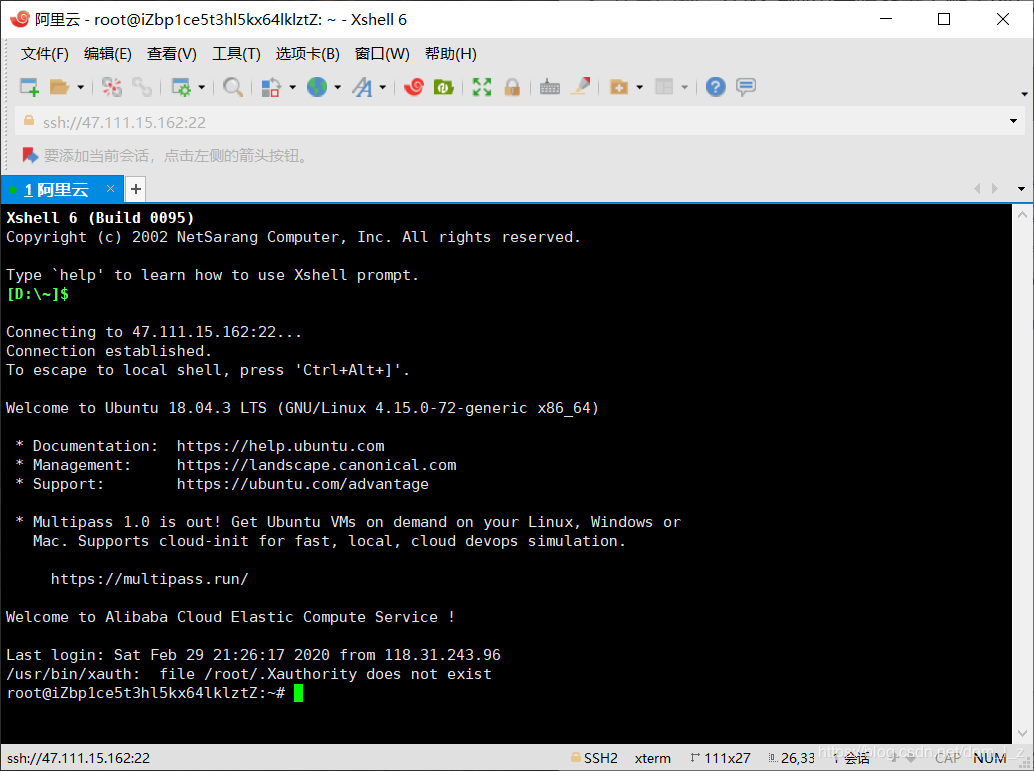Click the [D:\~]$ local prompt line
This screenshot has height=771, width=1034.
click(38, 294)
